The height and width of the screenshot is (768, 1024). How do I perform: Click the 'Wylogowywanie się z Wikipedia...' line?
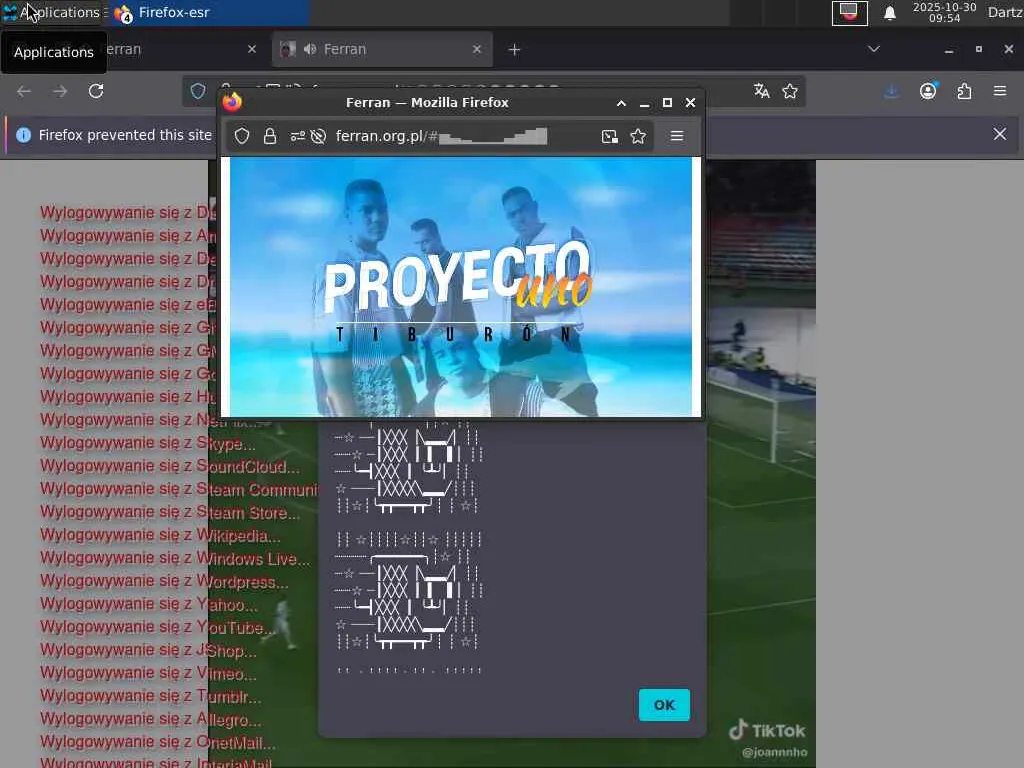click(161, 536)
